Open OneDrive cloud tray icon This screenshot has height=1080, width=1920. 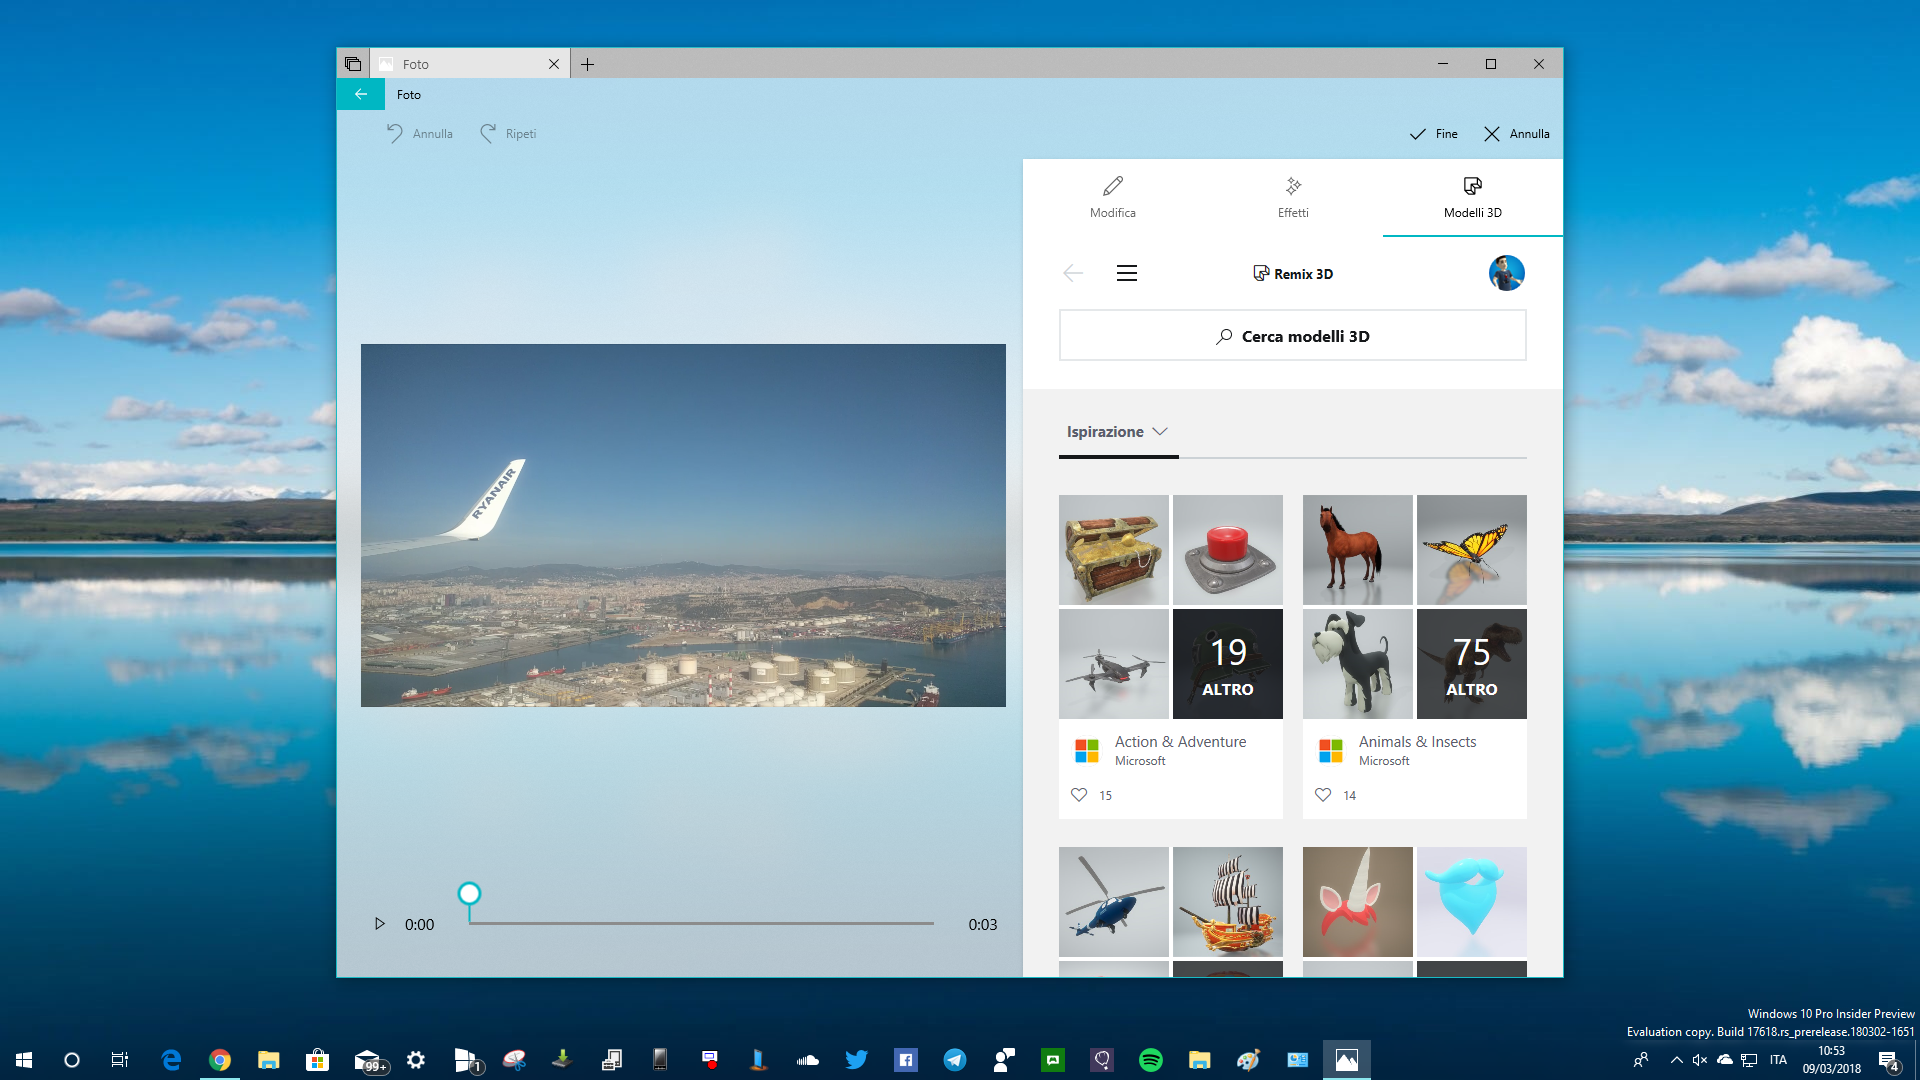pos(1725,1060)
